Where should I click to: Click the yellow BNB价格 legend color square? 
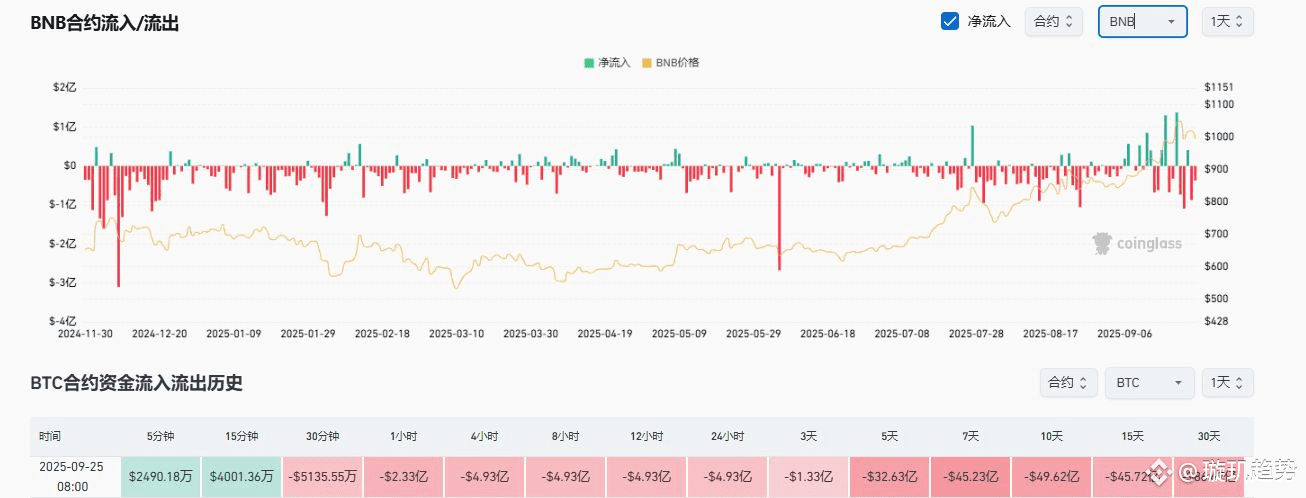647,63
